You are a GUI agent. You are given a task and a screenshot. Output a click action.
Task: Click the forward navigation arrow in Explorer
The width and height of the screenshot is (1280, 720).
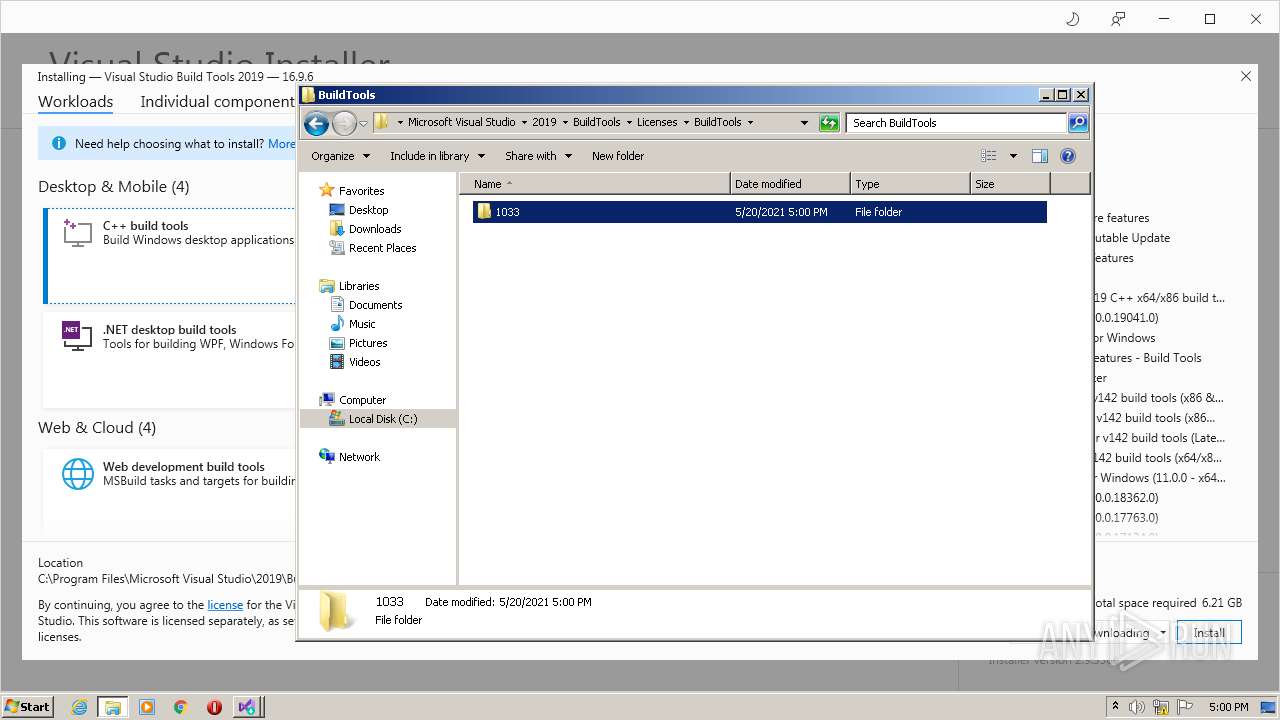pyautogui.click(x=344, y=123)
